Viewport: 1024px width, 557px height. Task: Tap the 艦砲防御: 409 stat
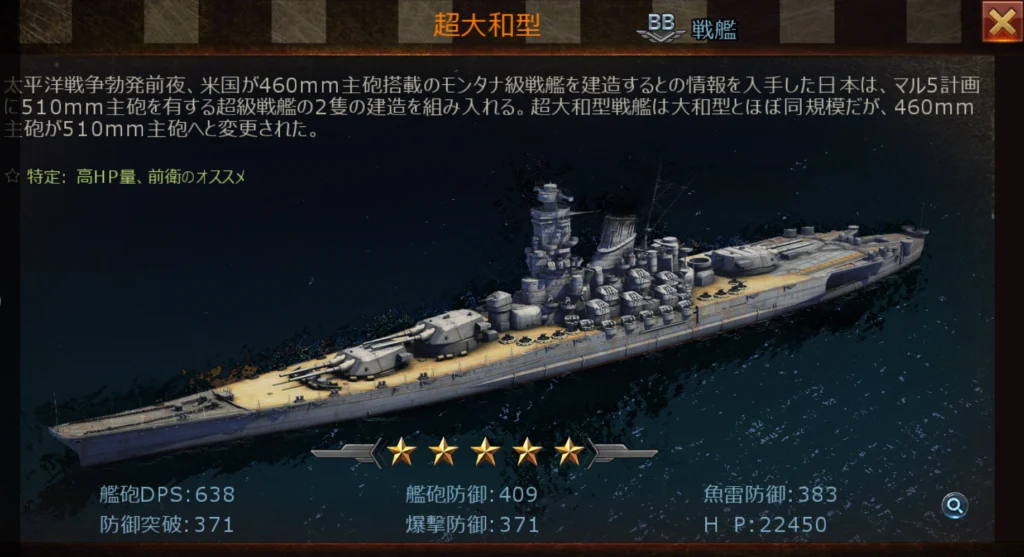pyautogui.click(x=472, y=494)
